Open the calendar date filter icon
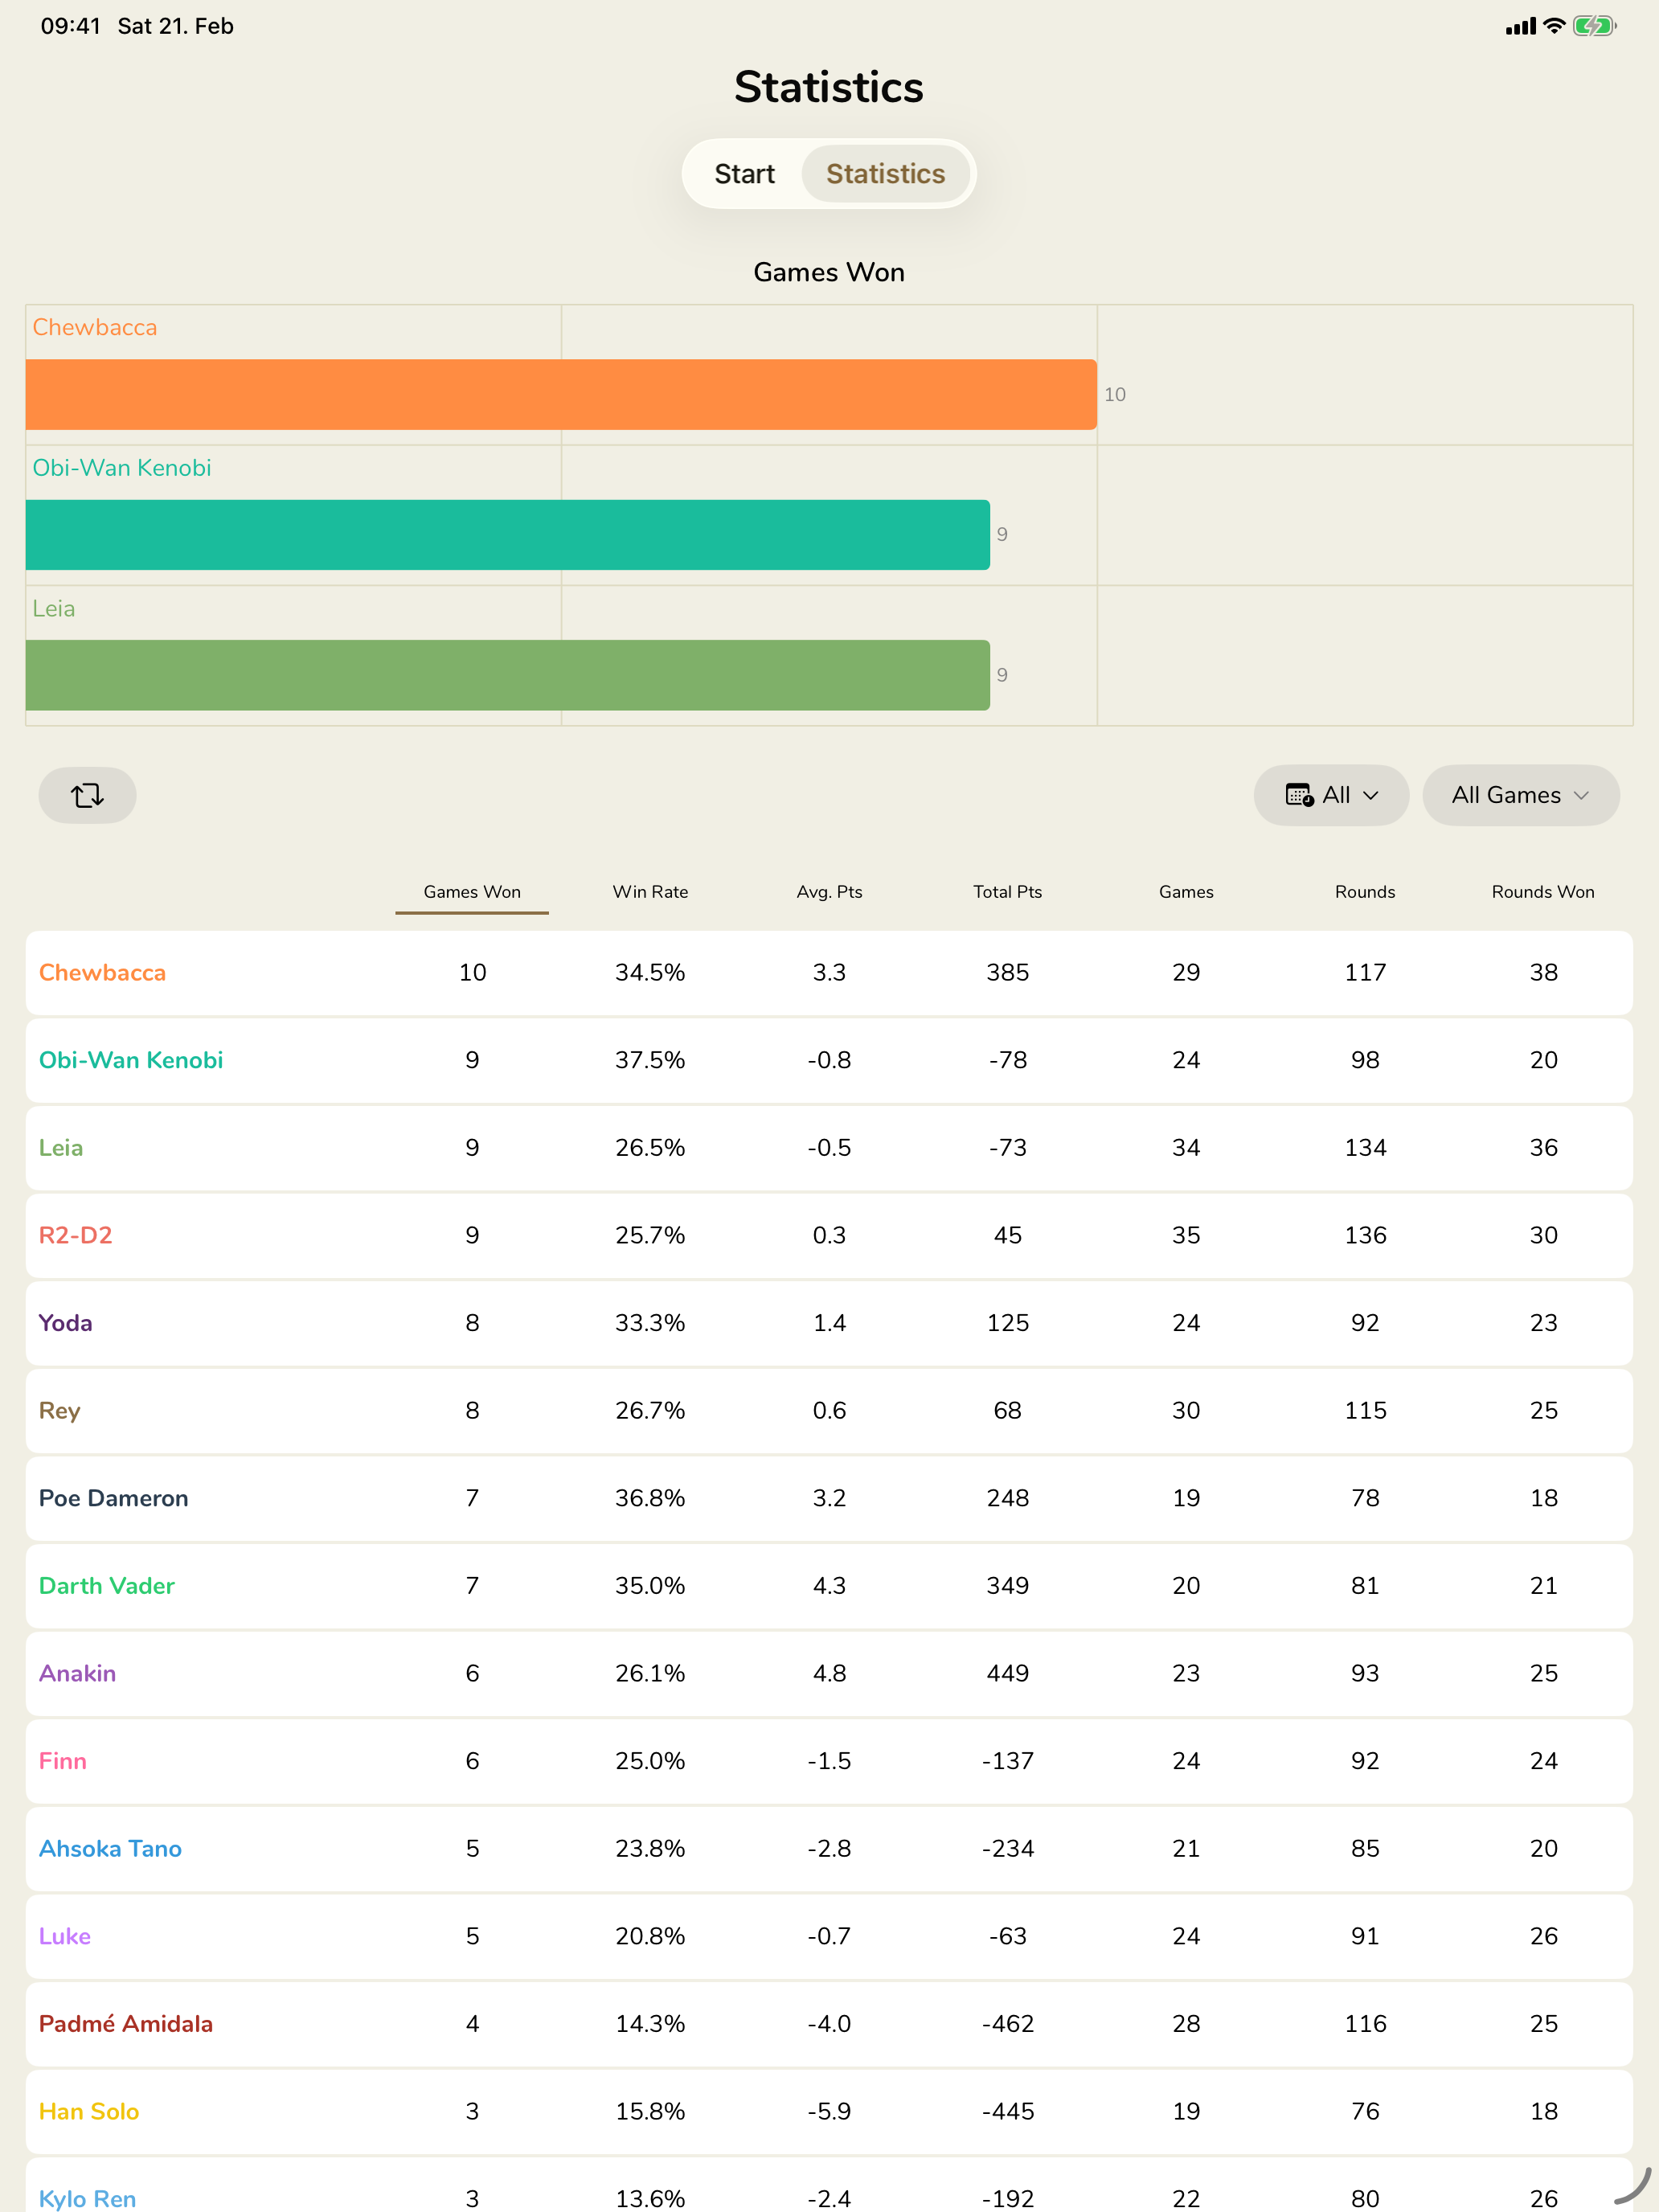 coord(1300,795)
